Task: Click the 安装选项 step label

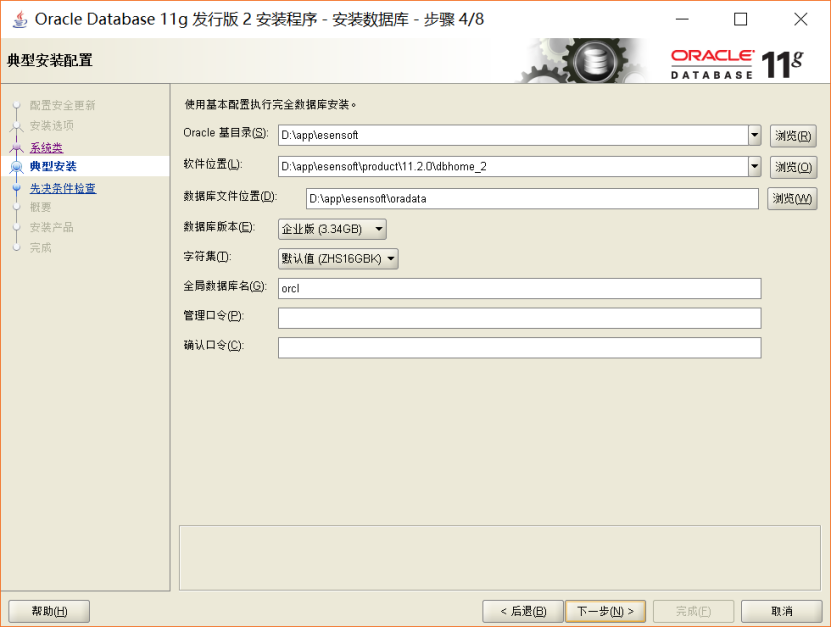Action: click(x=51, y=126)
